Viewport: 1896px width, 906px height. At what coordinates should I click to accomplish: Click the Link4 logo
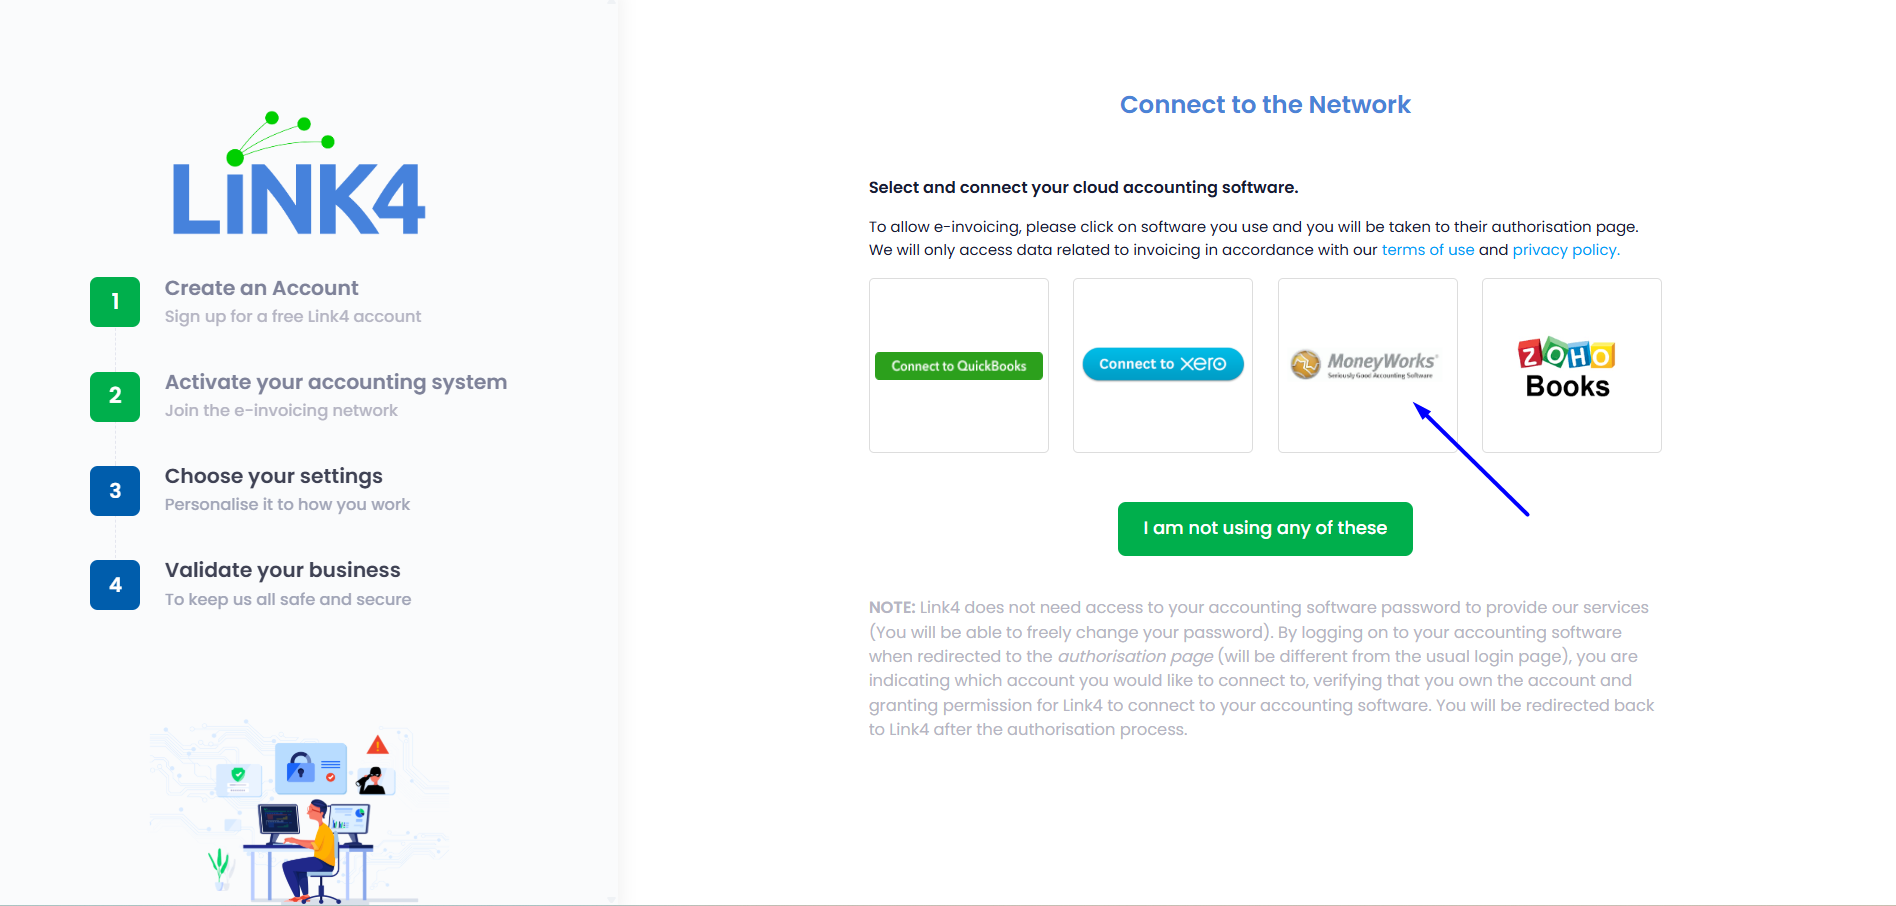(299, 177)
